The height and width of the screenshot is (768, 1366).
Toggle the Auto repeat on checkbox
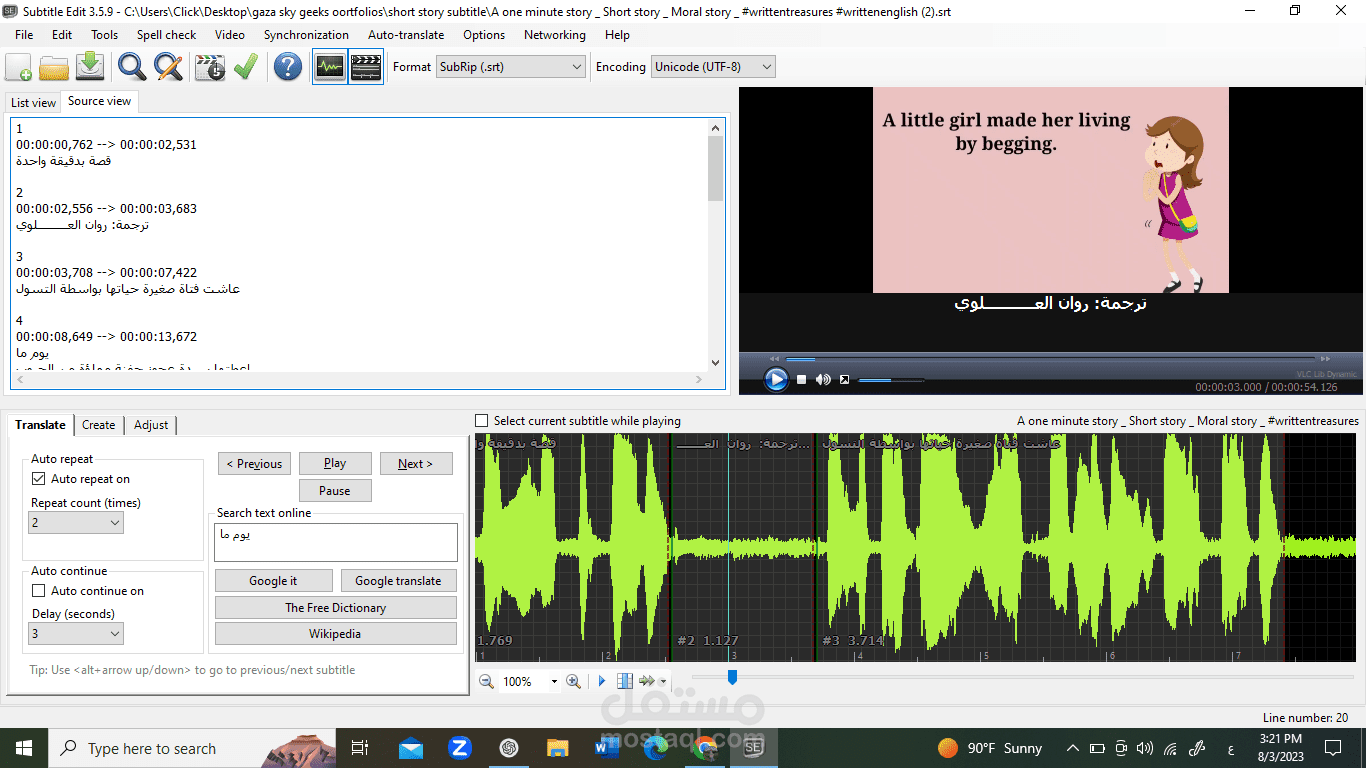point(38,479)
